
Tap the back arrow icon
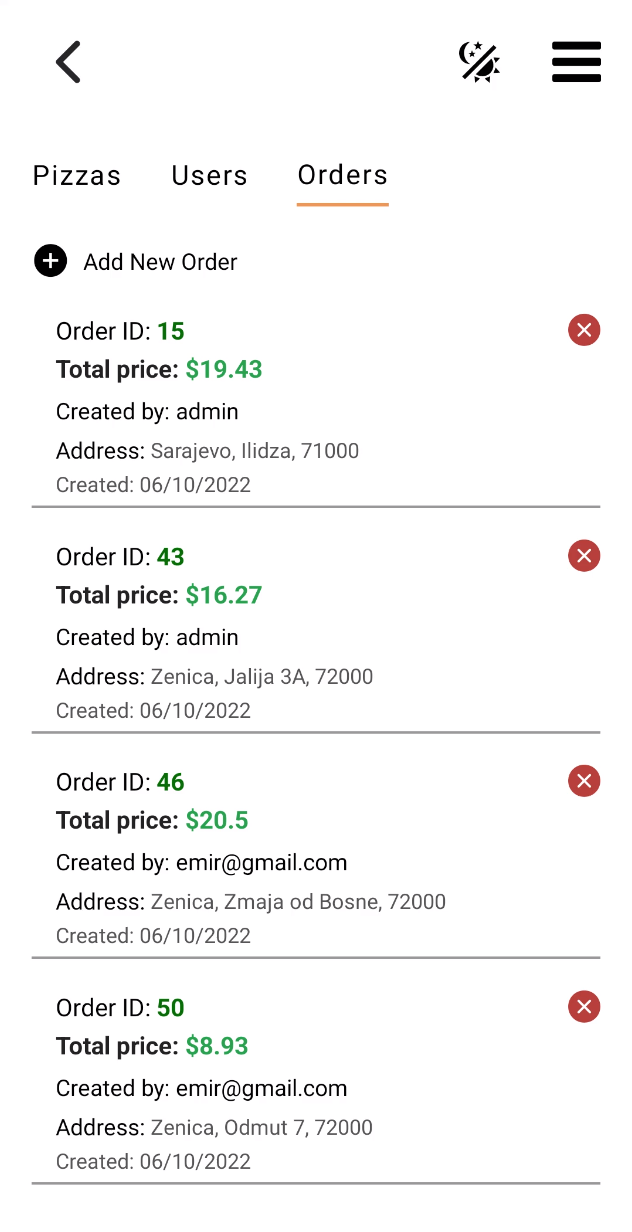(x=67, y=62)
